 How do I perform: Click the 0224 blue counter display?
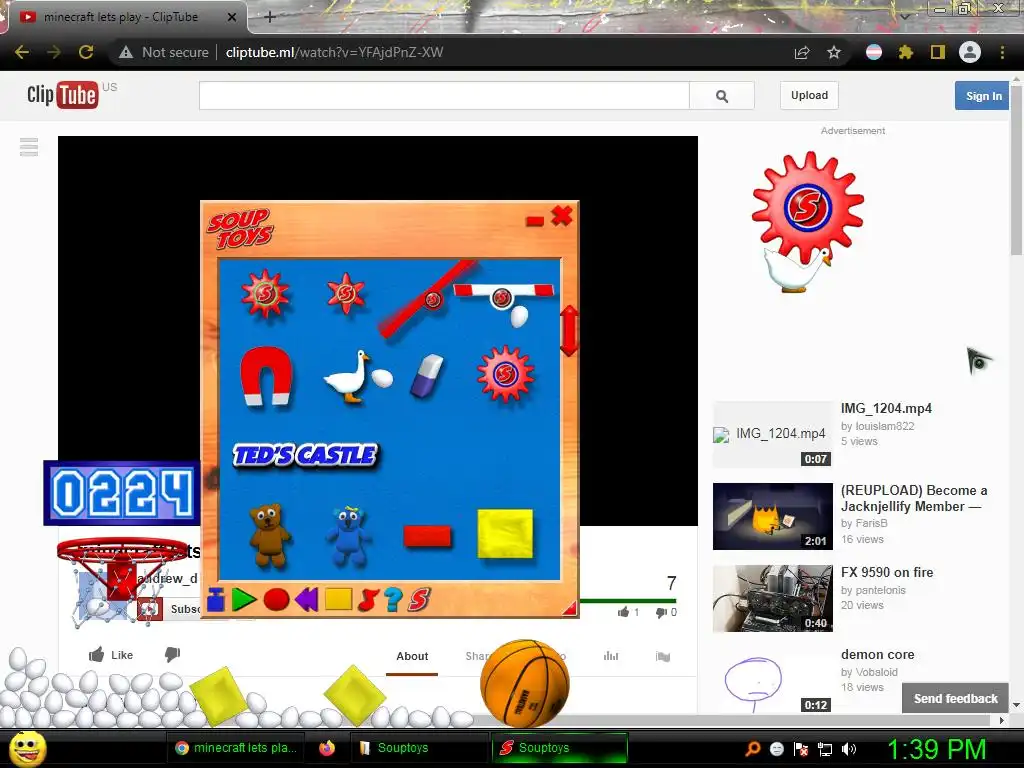[x=122, y=493]
